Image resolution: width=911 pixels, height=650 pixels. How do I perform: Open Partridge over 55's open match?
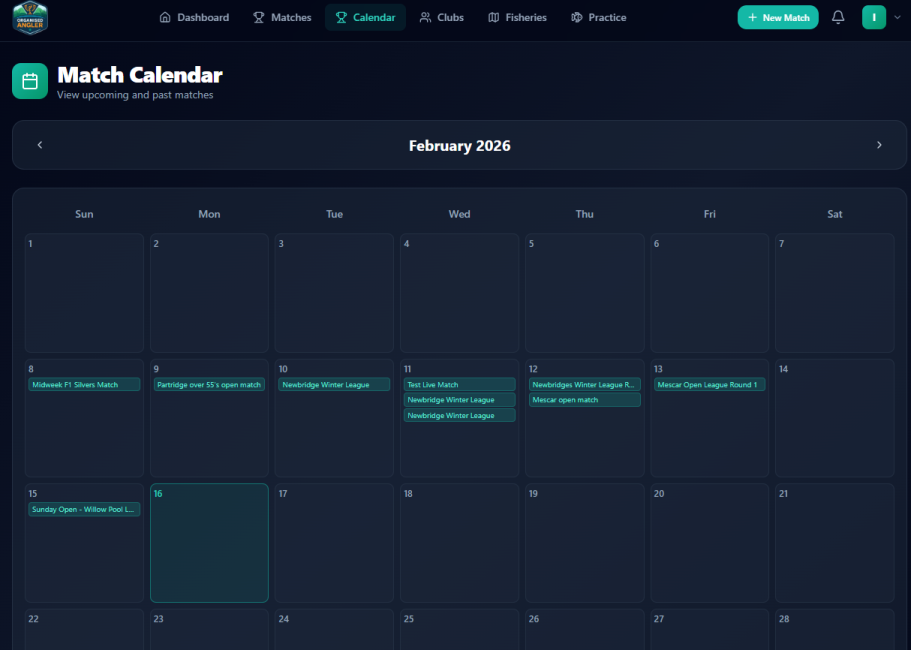209,385
